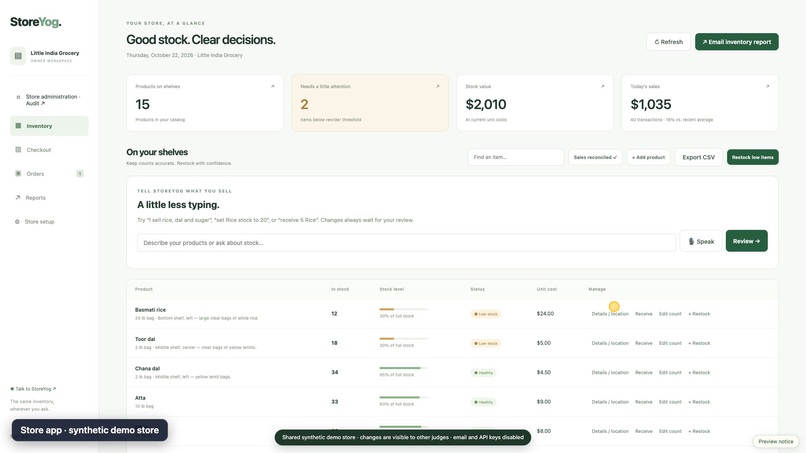This screenshot has width=806, height=453.
Task: Open Reports in the sidebar
Action: (49, 197)
